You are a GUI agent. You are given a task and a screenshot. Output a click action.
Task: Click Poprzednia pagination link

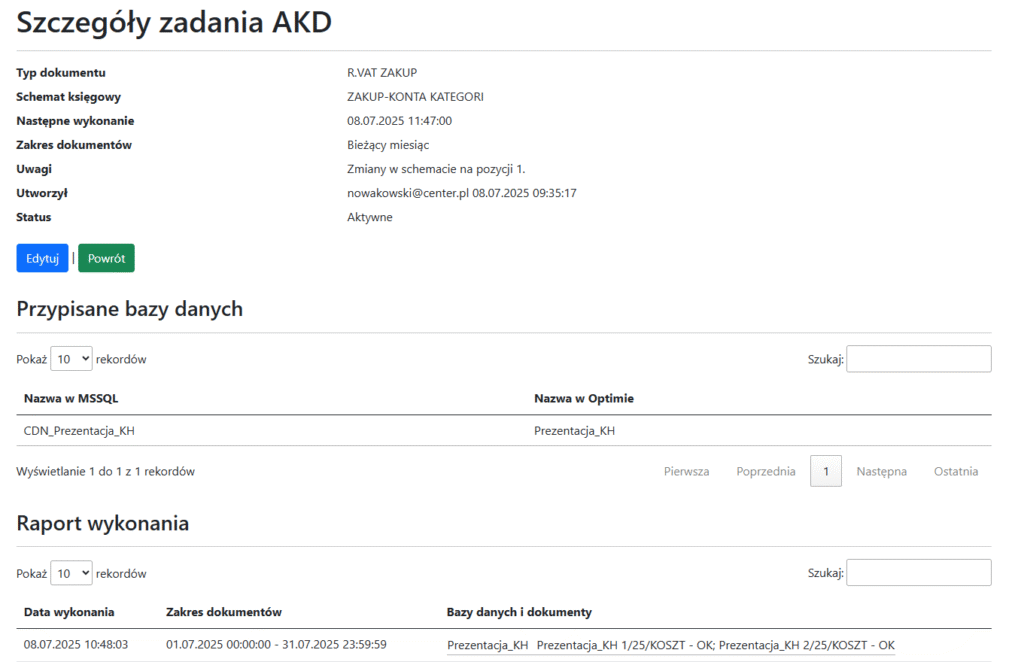coord(766,471)
